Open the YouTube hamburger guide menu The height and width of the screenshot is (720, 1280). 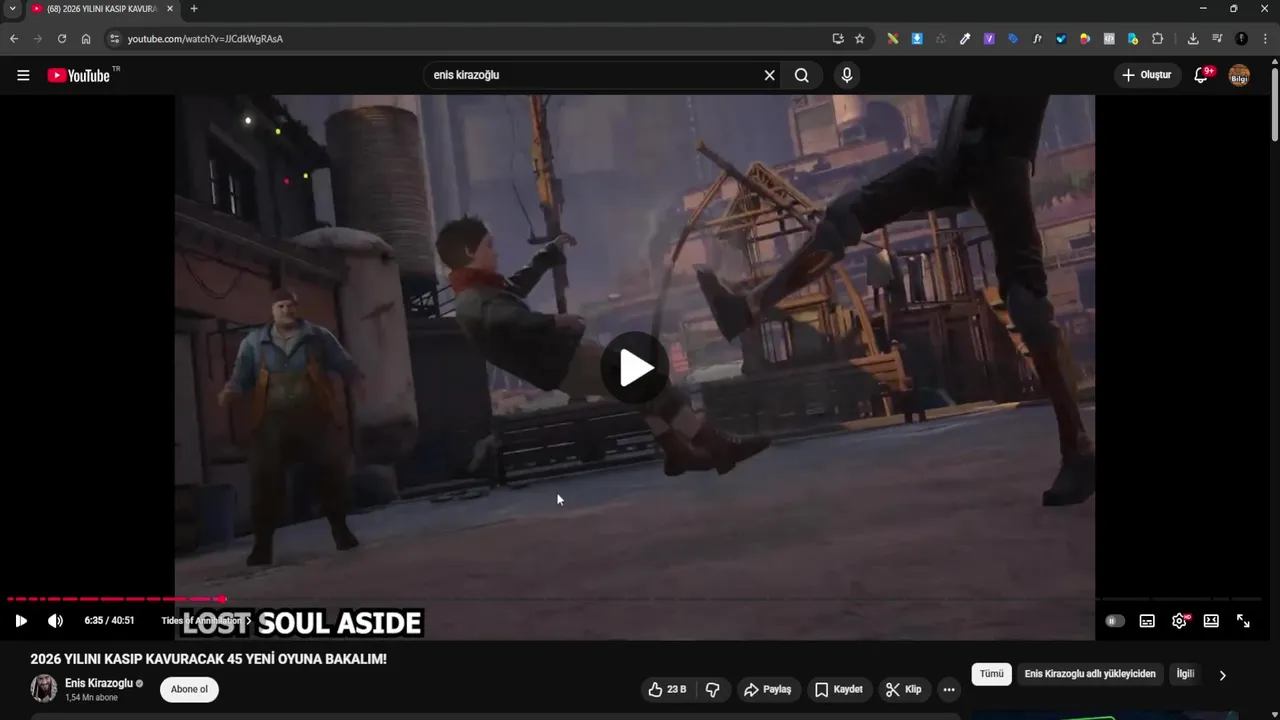point(23,75)
